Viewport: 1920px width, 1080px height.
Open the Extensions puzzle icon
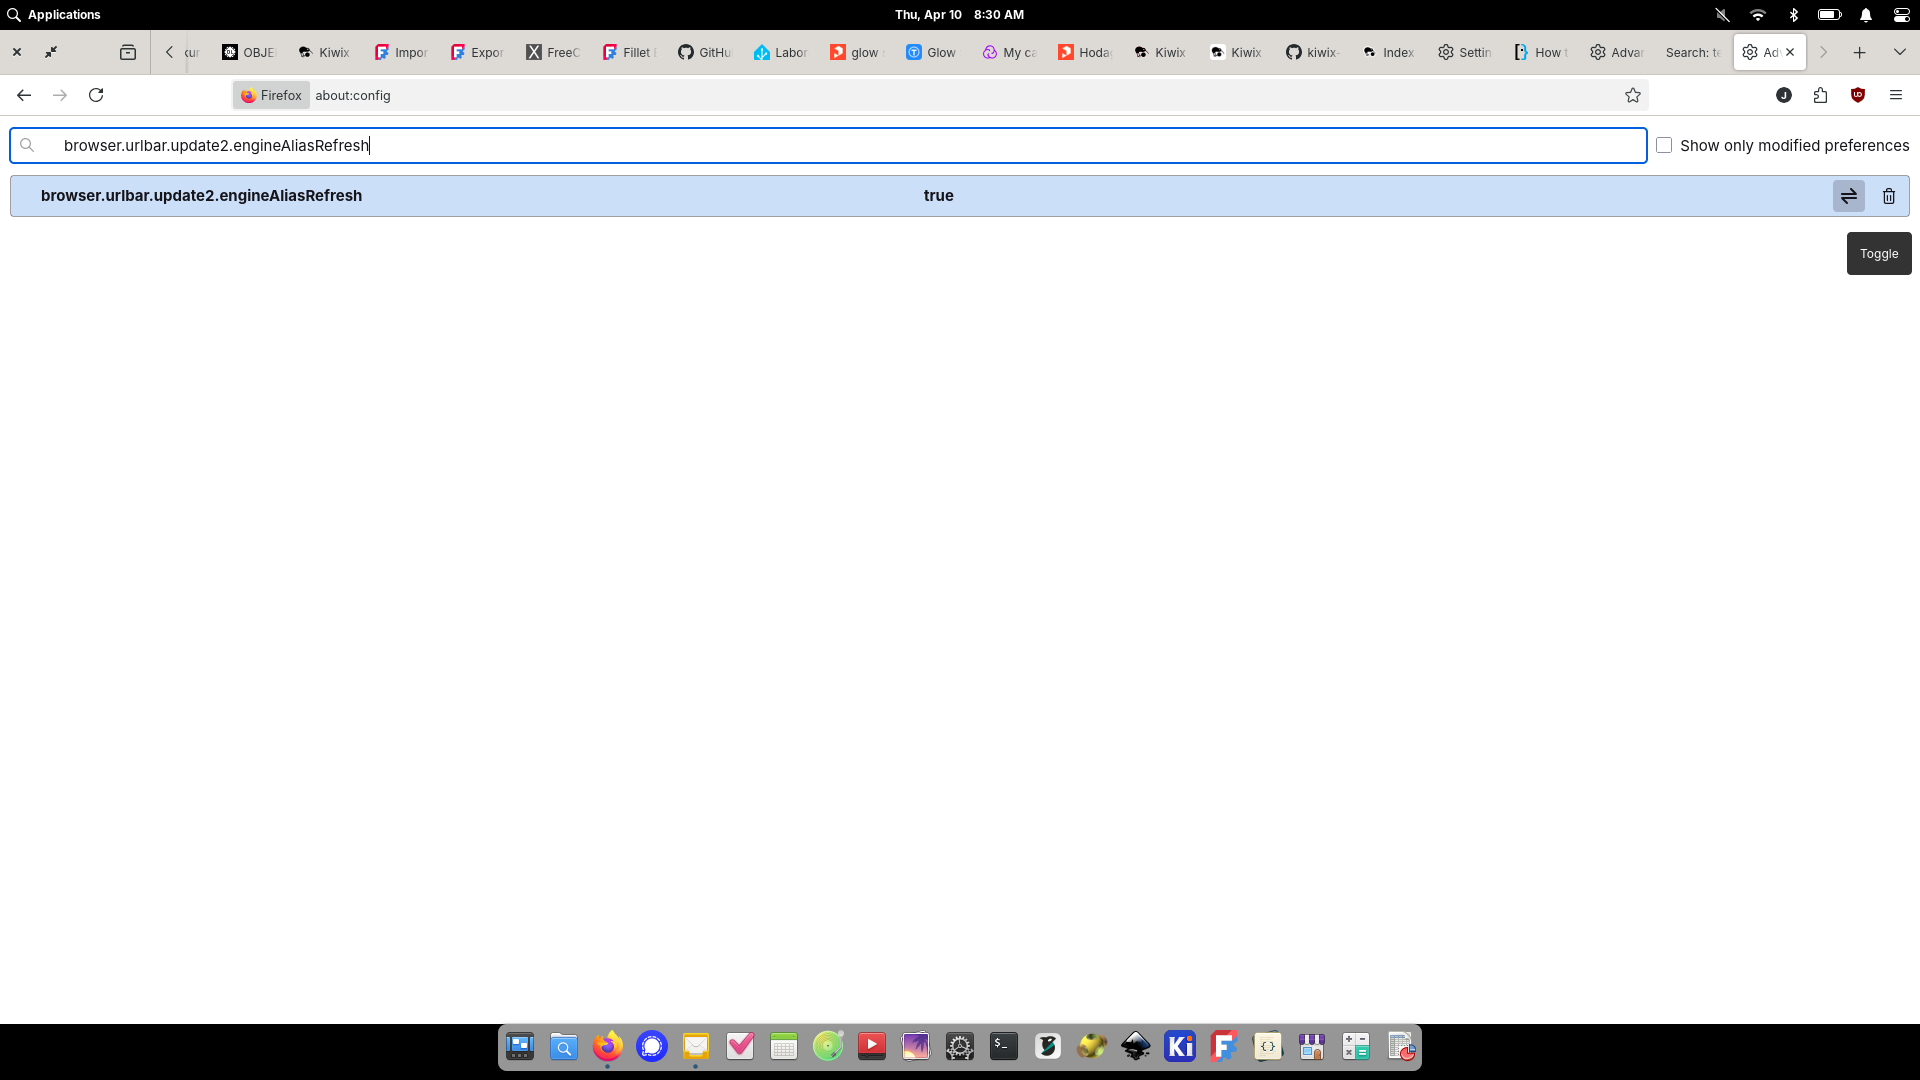[x=1820, y=95]
